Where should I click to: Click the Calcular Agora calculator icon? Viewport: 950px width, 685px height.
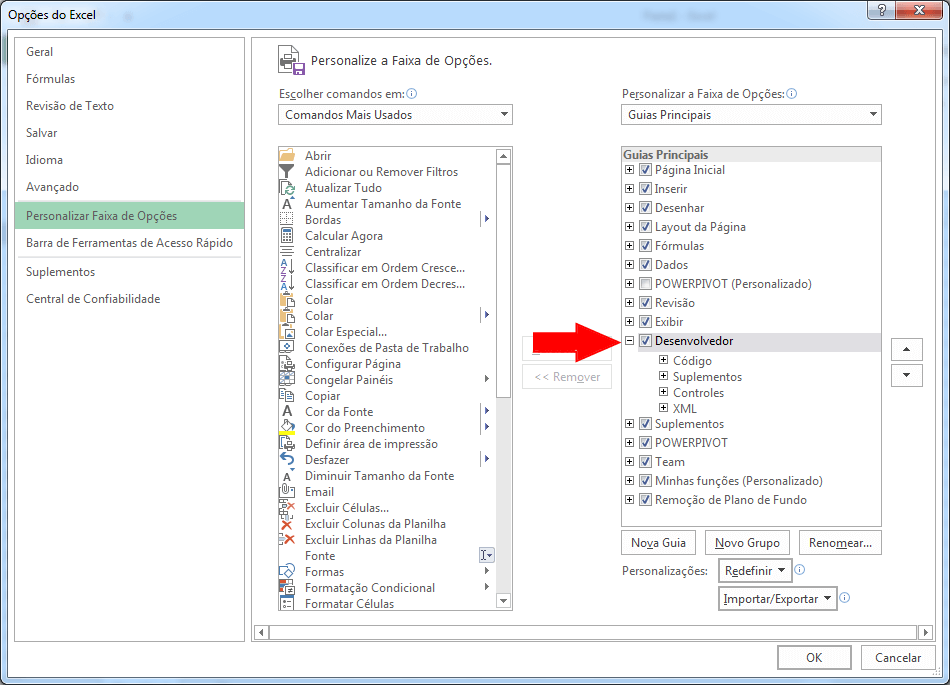[287, 236]
